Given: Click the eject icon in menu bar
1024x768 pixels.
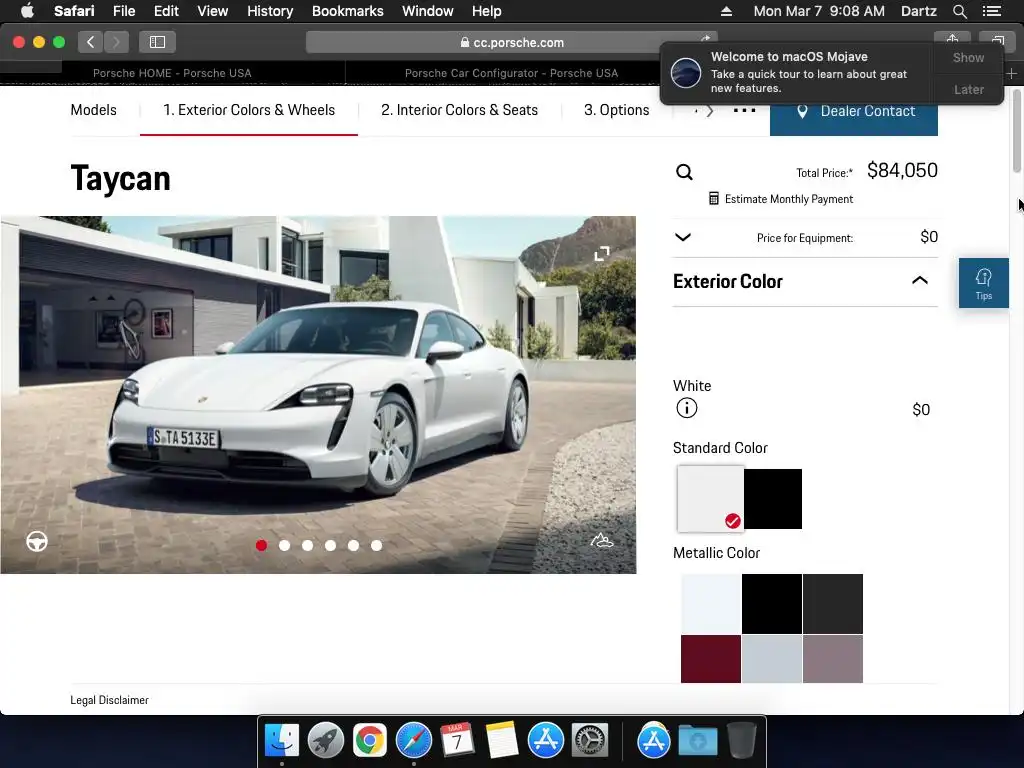Looking at the screenshot, I should [x=726, y=11].
